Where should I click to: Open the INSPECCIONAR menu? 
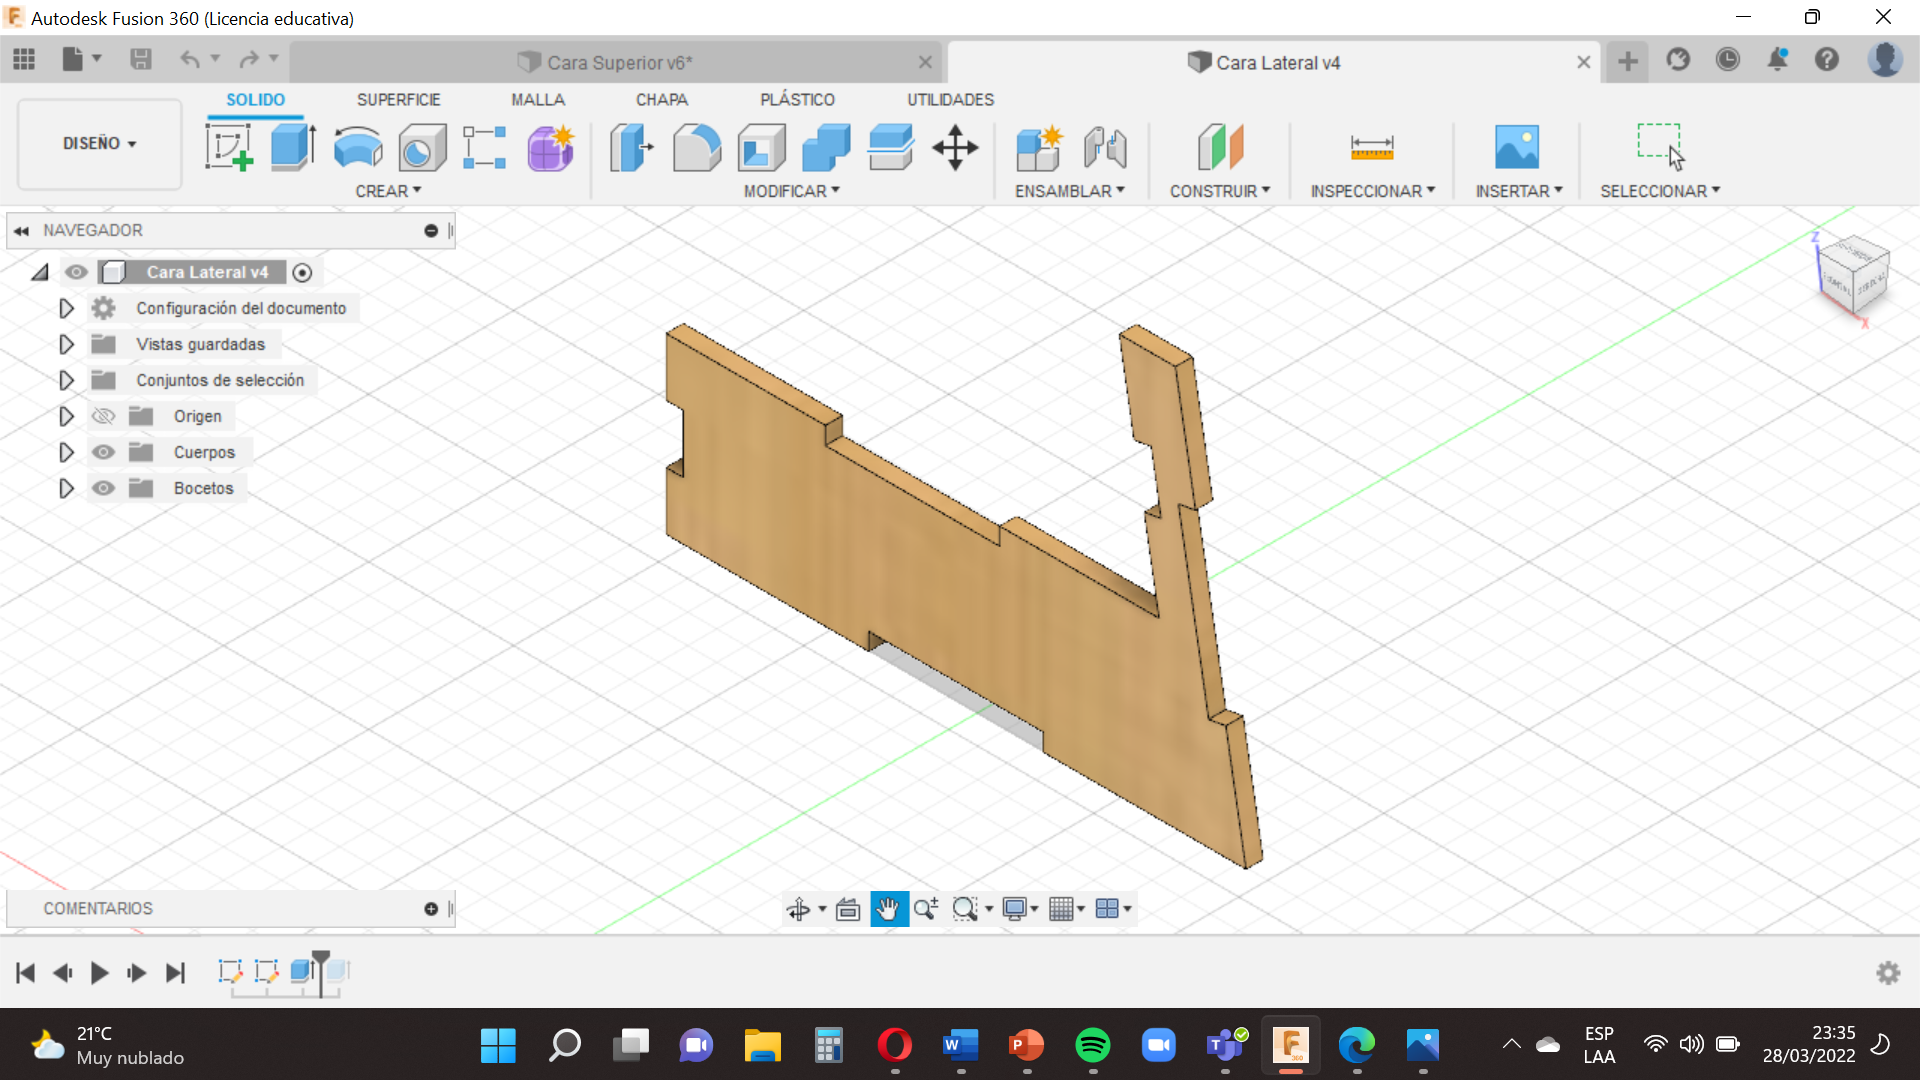1372,191
